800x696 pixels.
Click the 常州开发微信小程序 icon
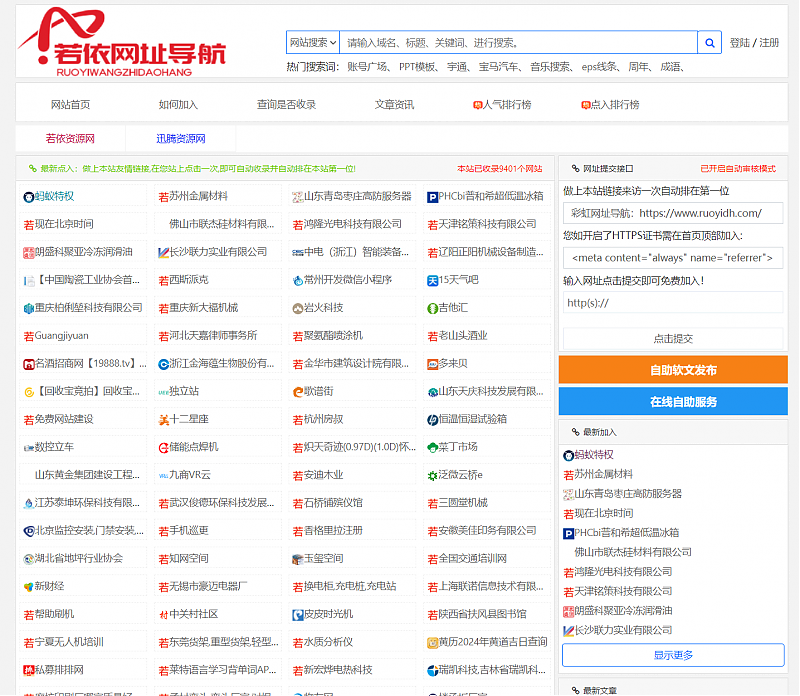coord(297,281)
